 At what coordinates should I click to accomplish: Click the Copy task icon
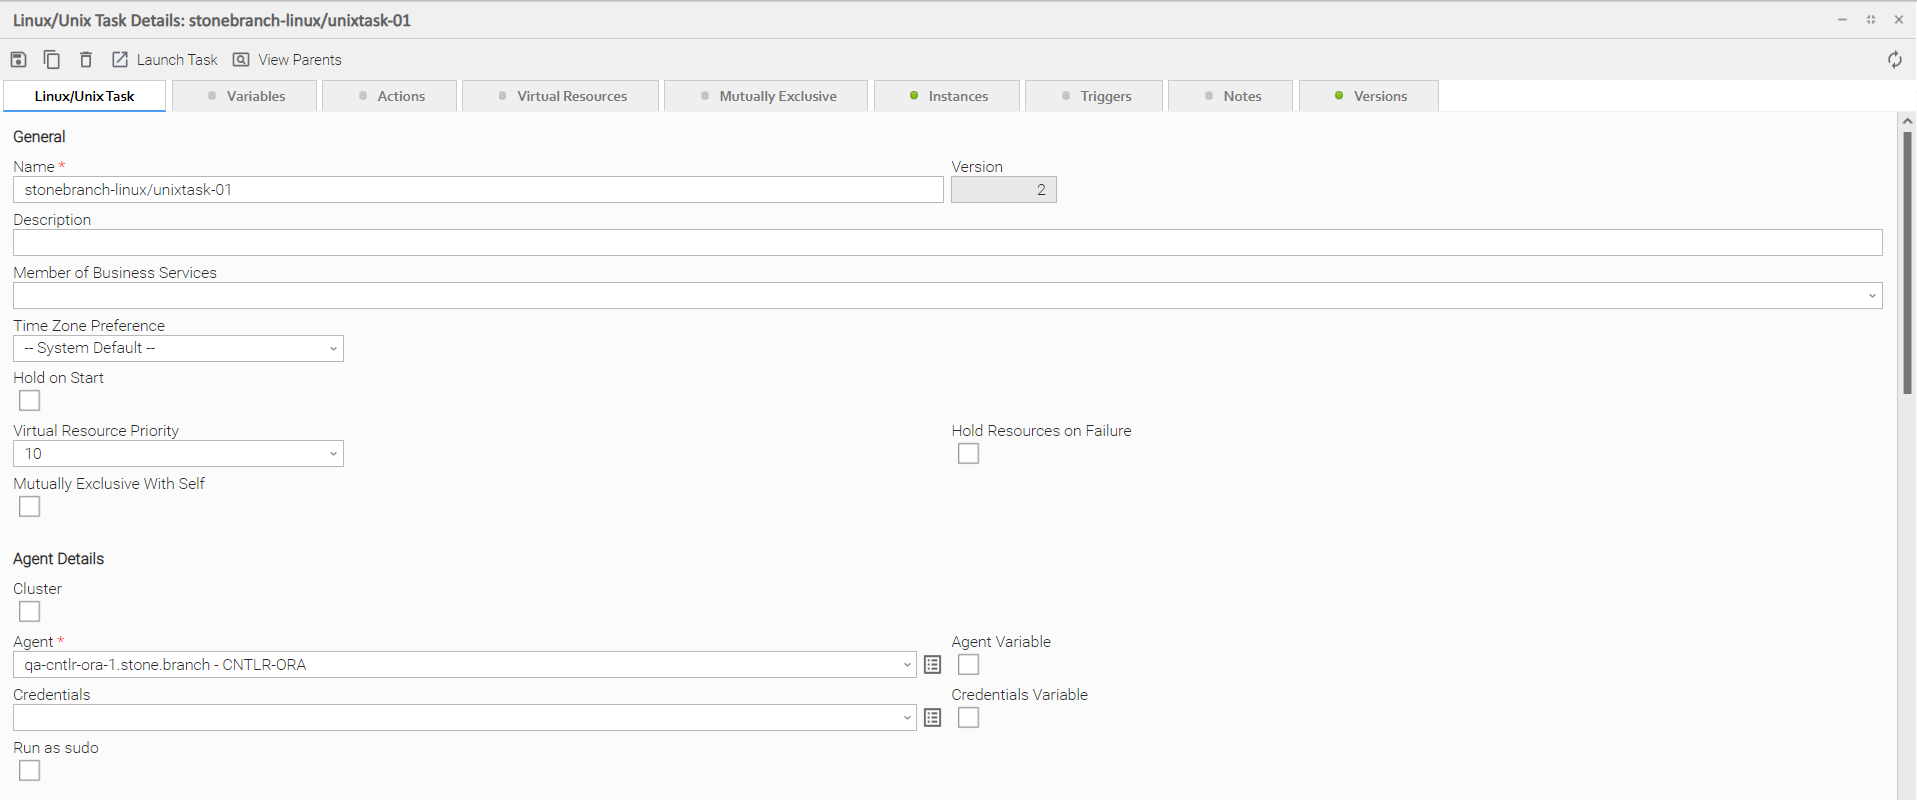tap(52, 60)
